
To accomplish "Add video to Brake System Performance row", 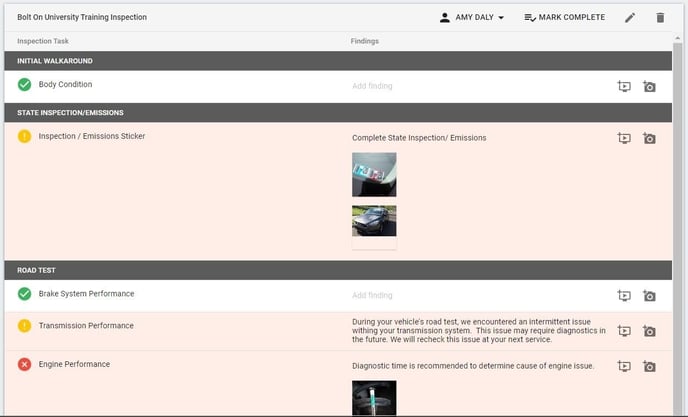I will tap(624, 295).
